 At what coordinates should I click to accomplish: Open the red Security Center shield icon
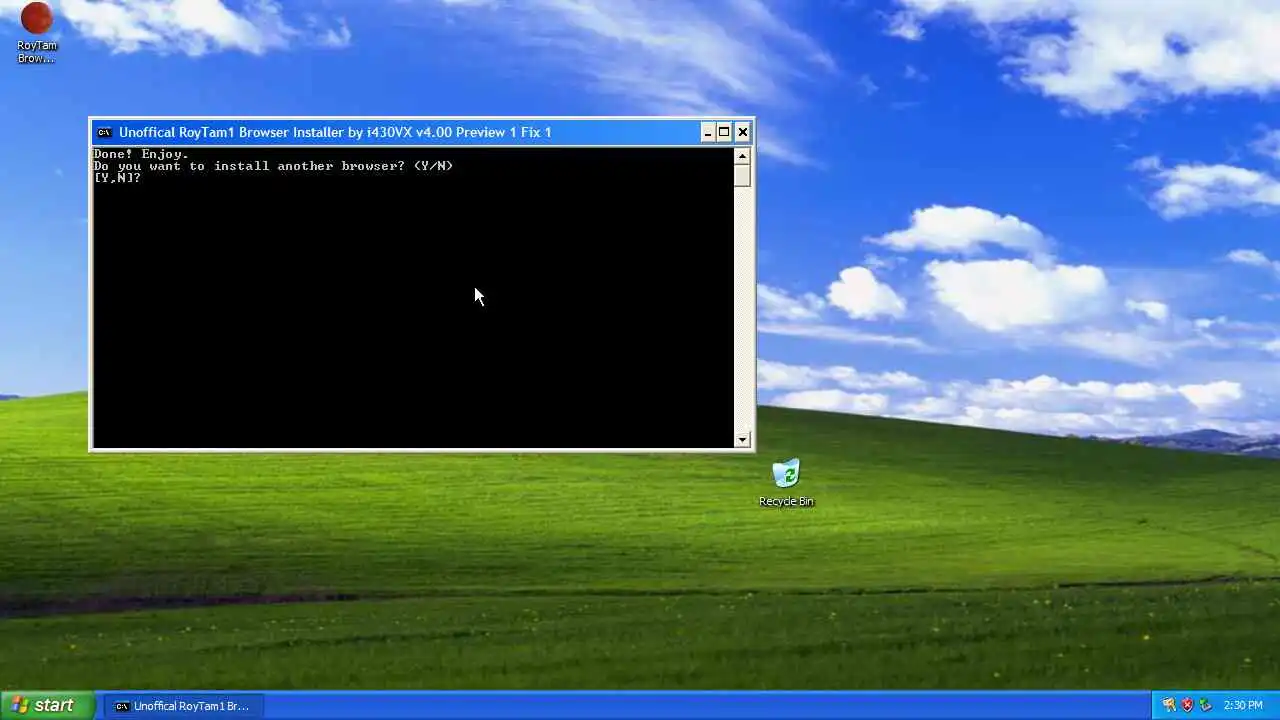pyautogui.click(x=1187, y=705)
